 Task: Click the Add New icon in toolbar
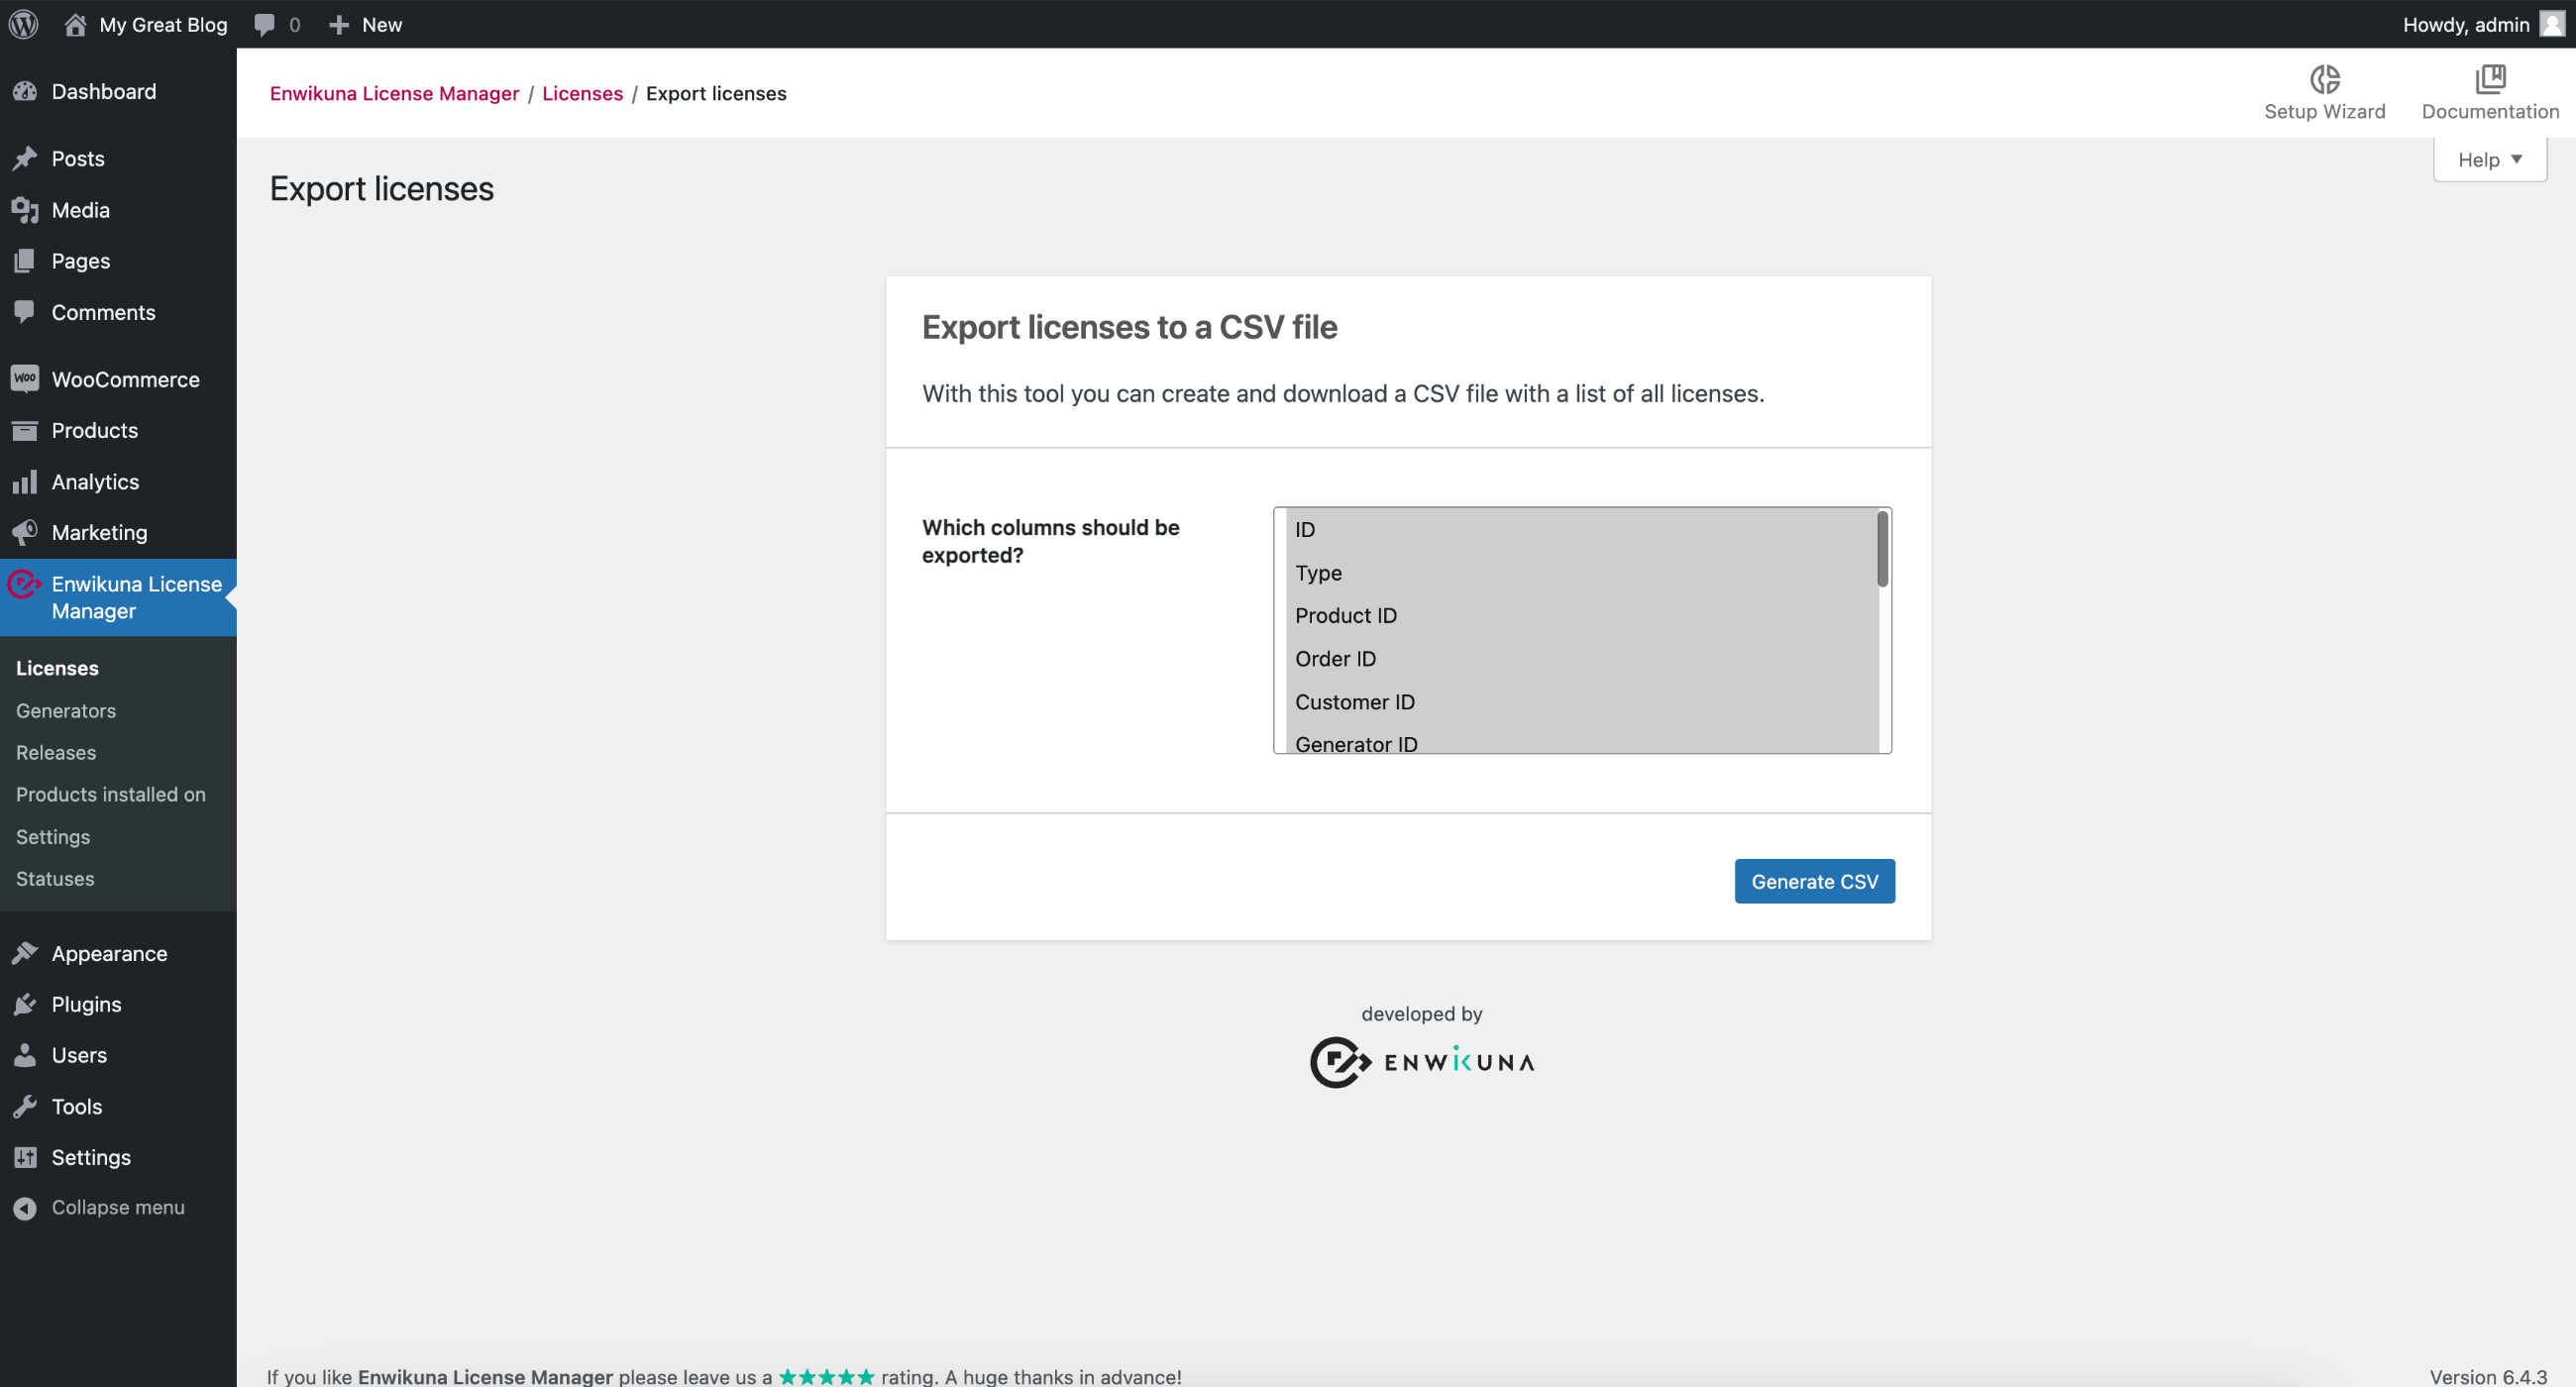click(342, 24)
